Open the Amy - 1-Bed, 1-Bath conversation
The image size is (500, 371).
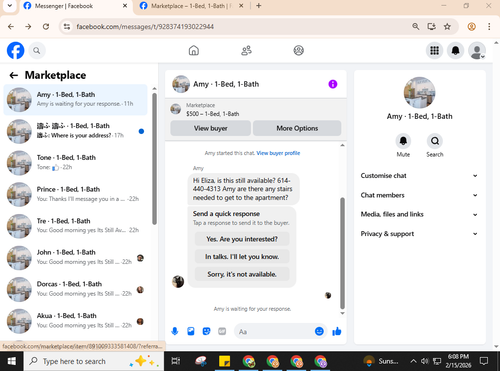(75, 99)
